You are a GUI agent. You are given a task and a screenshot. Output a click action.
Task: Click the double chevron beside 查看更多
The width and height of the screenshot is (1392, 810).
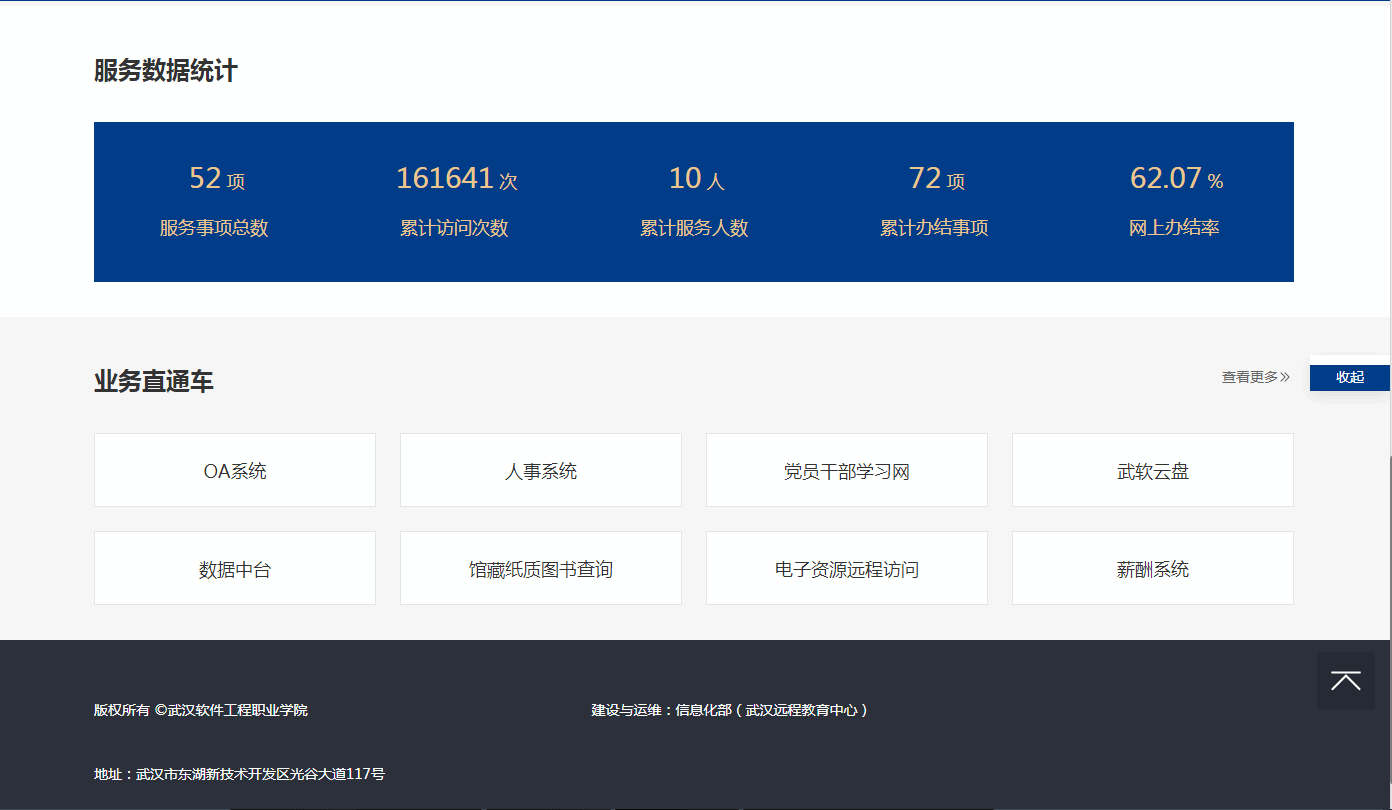[x=1285, y=377]
